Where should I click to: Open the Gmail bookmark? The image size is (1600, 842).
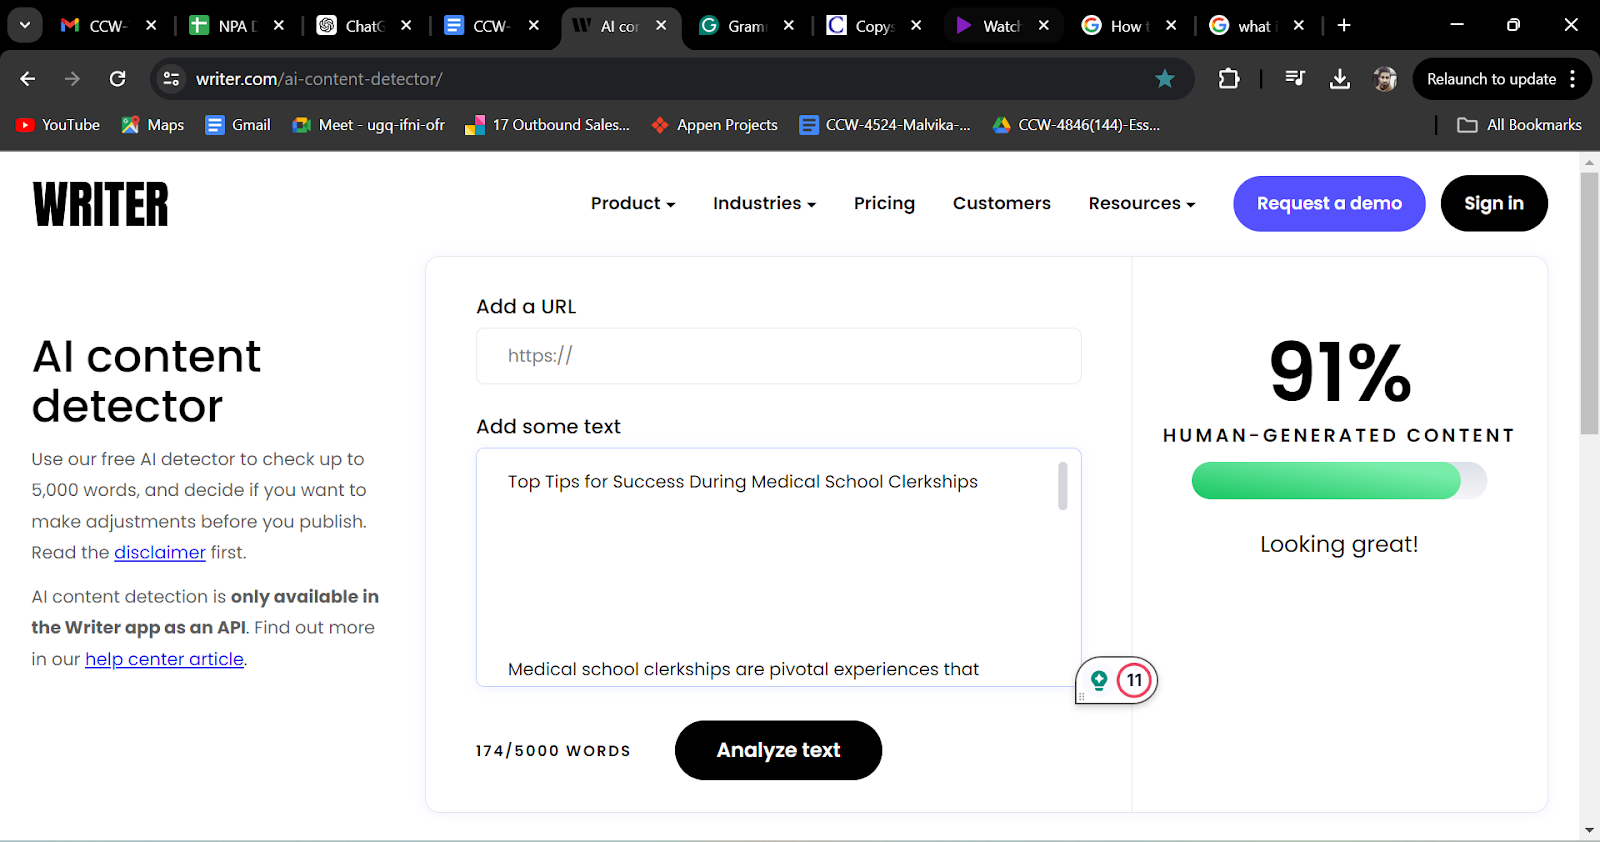pos(238,125)
